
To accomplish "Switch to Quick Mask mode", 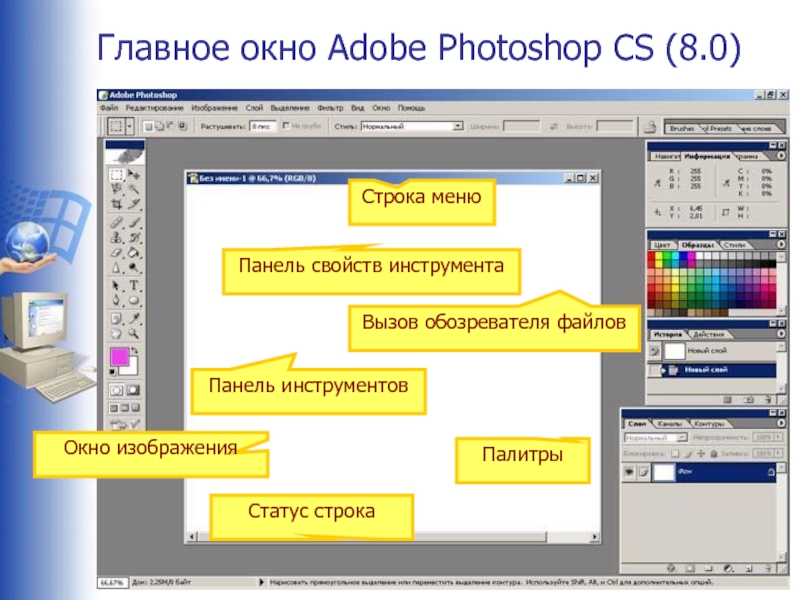I will tap(134, 390).
